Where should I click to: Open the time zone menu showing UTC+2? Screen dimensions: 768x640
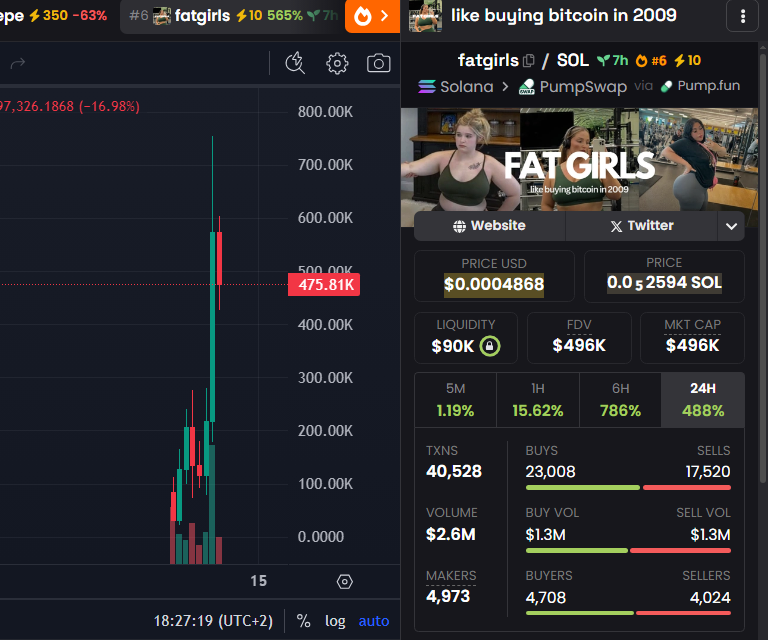click(x=213, y=621)
